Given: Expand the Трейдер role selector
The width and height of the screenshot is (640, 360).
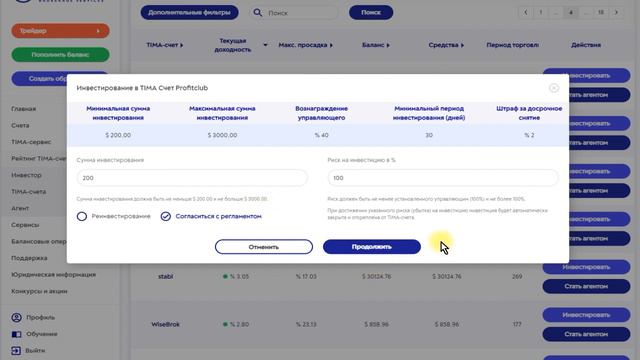Looking at the screenshot, I should tap(60, 31).
